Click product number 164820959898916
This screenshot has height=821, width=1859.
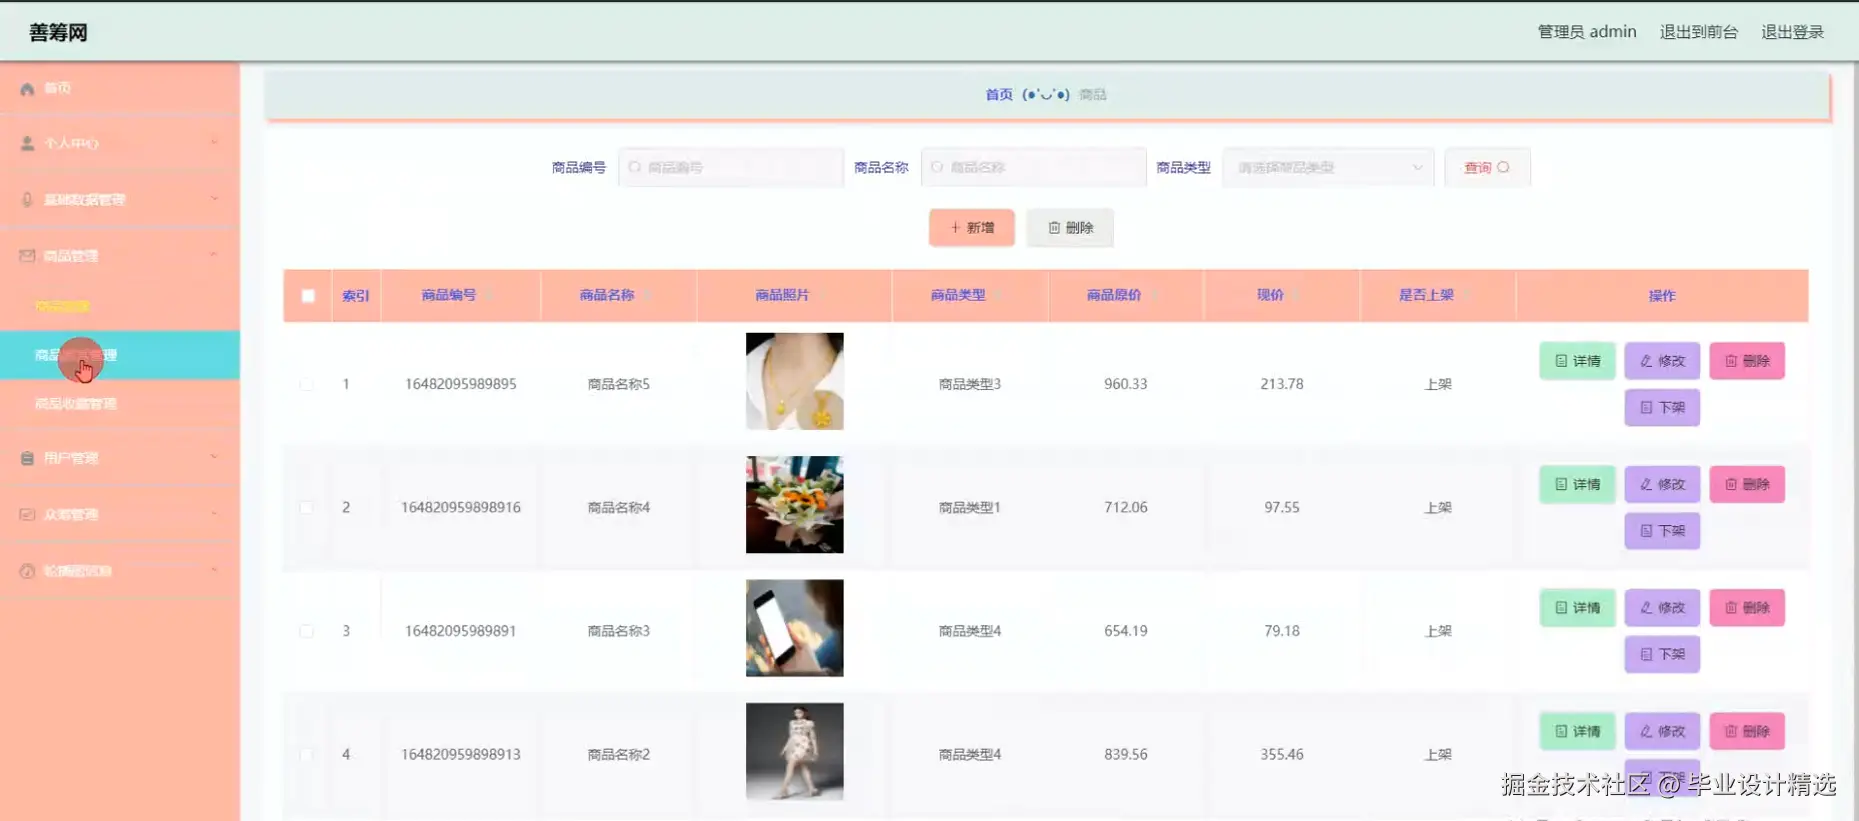point(461,508)
